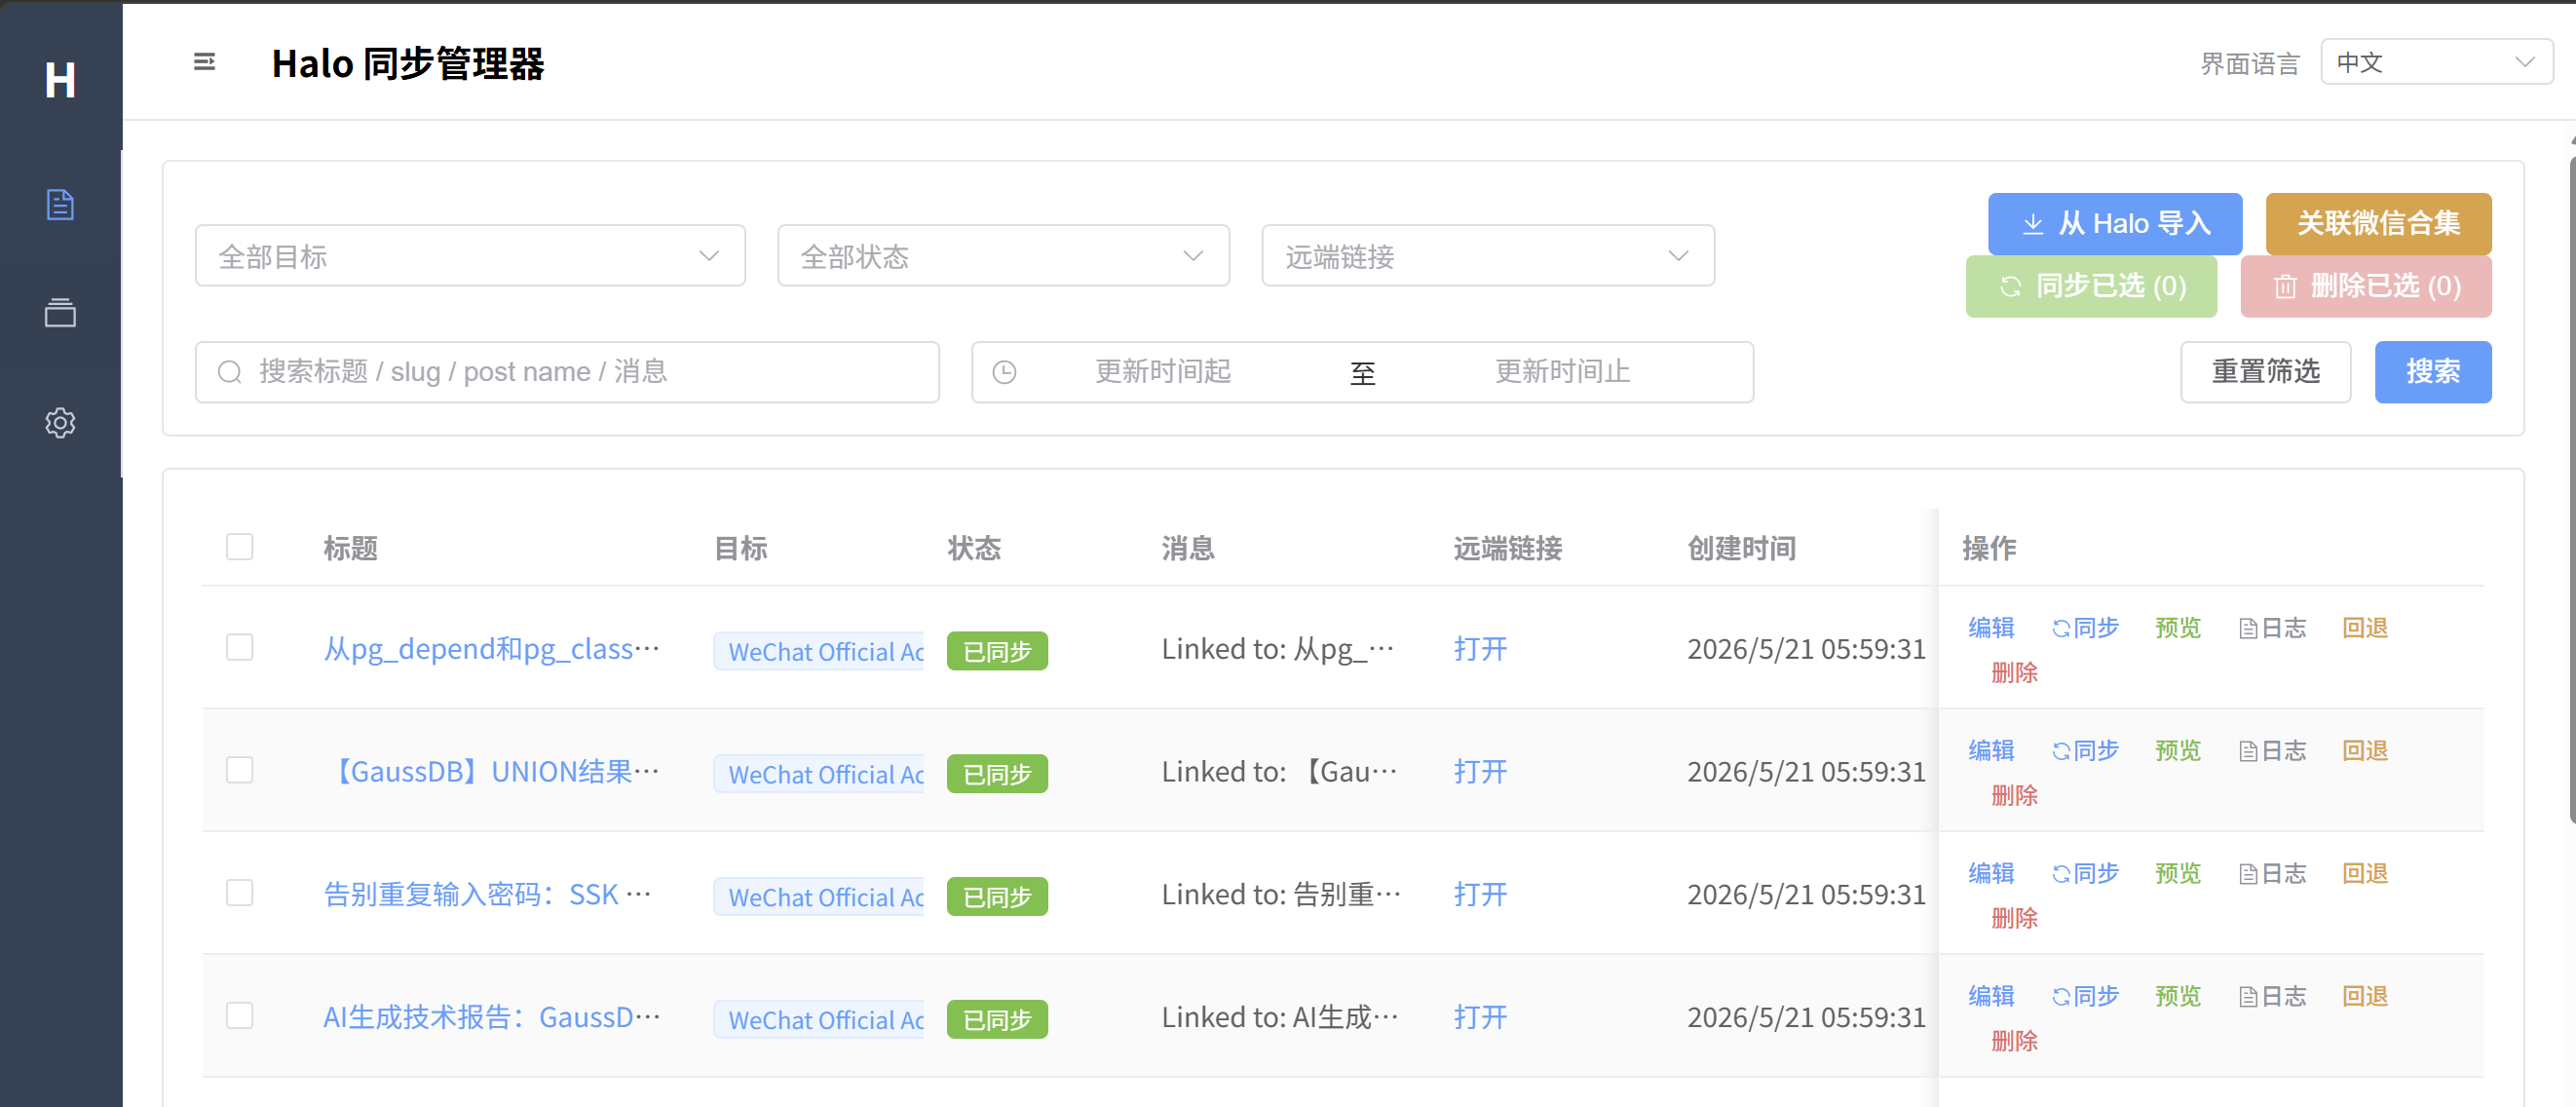Screen dimensions: 2576x1107
Task: Sync the 从pg_depend row
Action: pos(2085,628)
